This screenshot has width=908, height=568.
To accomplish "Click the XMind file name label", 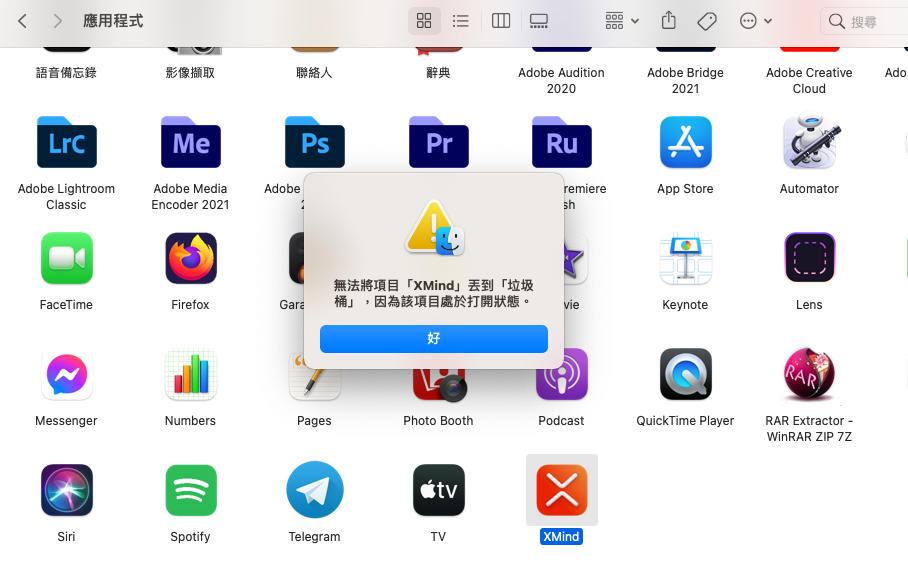I will point(561,537).
